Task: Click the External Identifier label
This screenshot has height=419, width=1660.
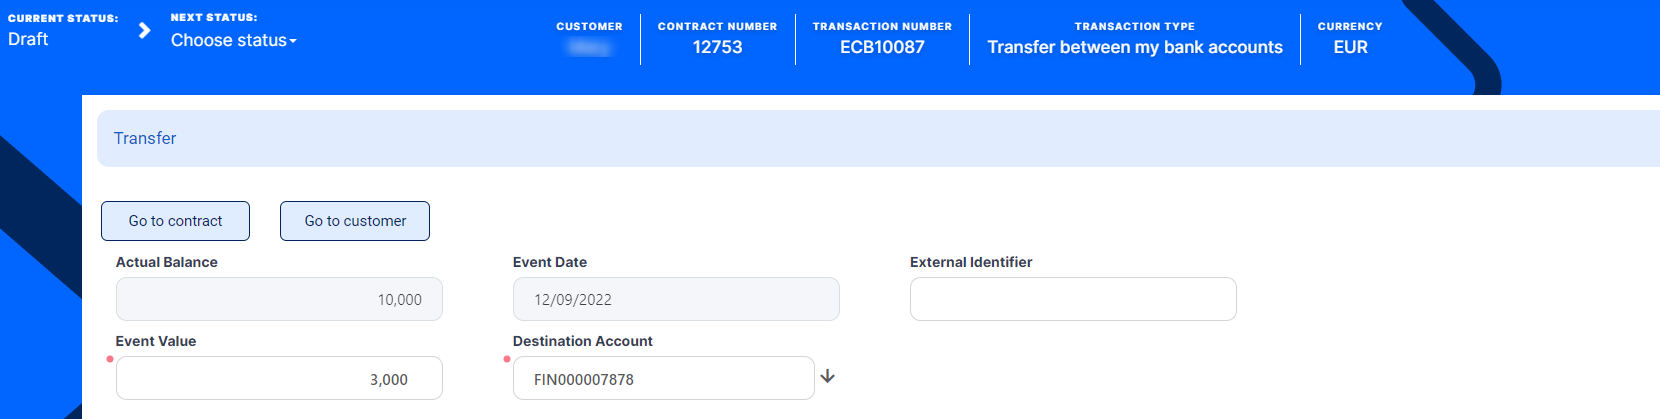Action: coord(971,262)
